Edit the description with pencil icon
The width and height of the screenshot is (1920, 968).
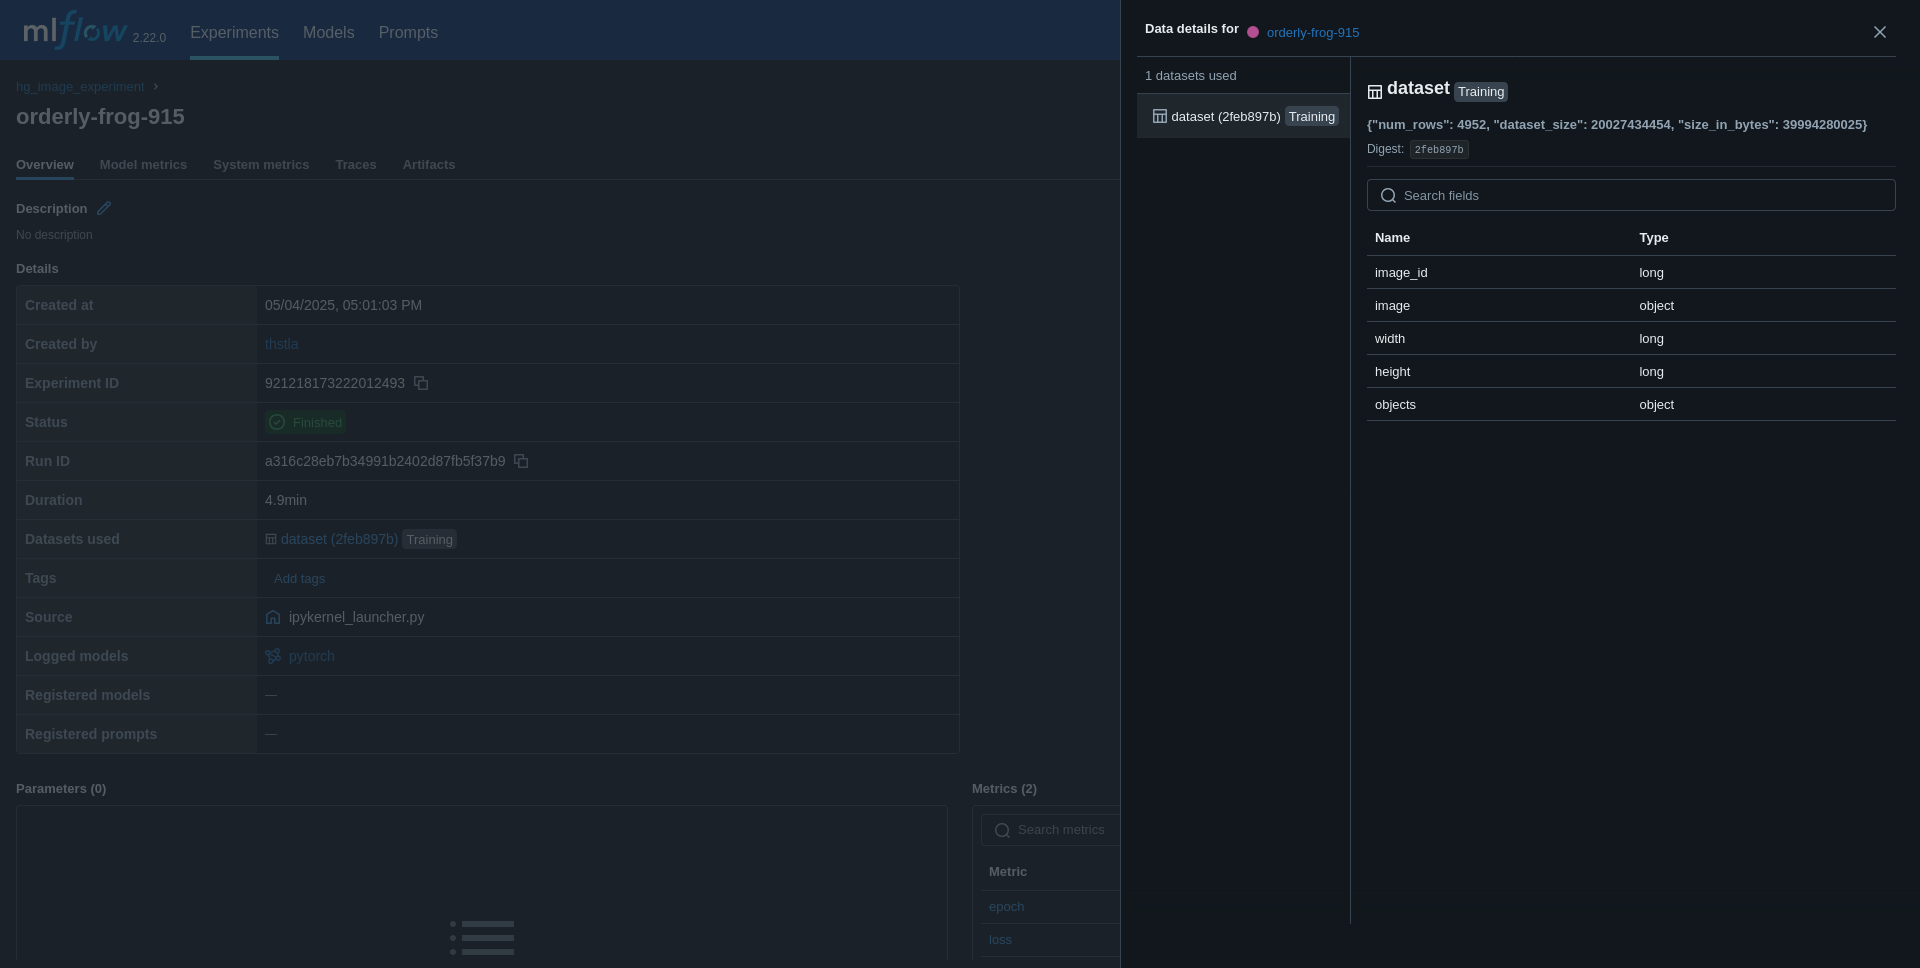pyautogui.click(x=104, y=208)
